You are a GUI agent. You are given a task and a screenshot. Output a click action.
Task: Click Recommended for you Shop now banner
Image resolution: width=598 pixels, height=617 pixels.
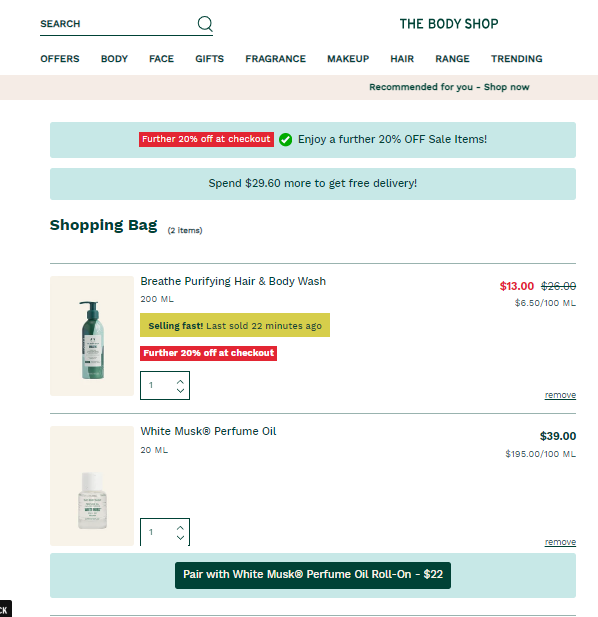point(449,87)
